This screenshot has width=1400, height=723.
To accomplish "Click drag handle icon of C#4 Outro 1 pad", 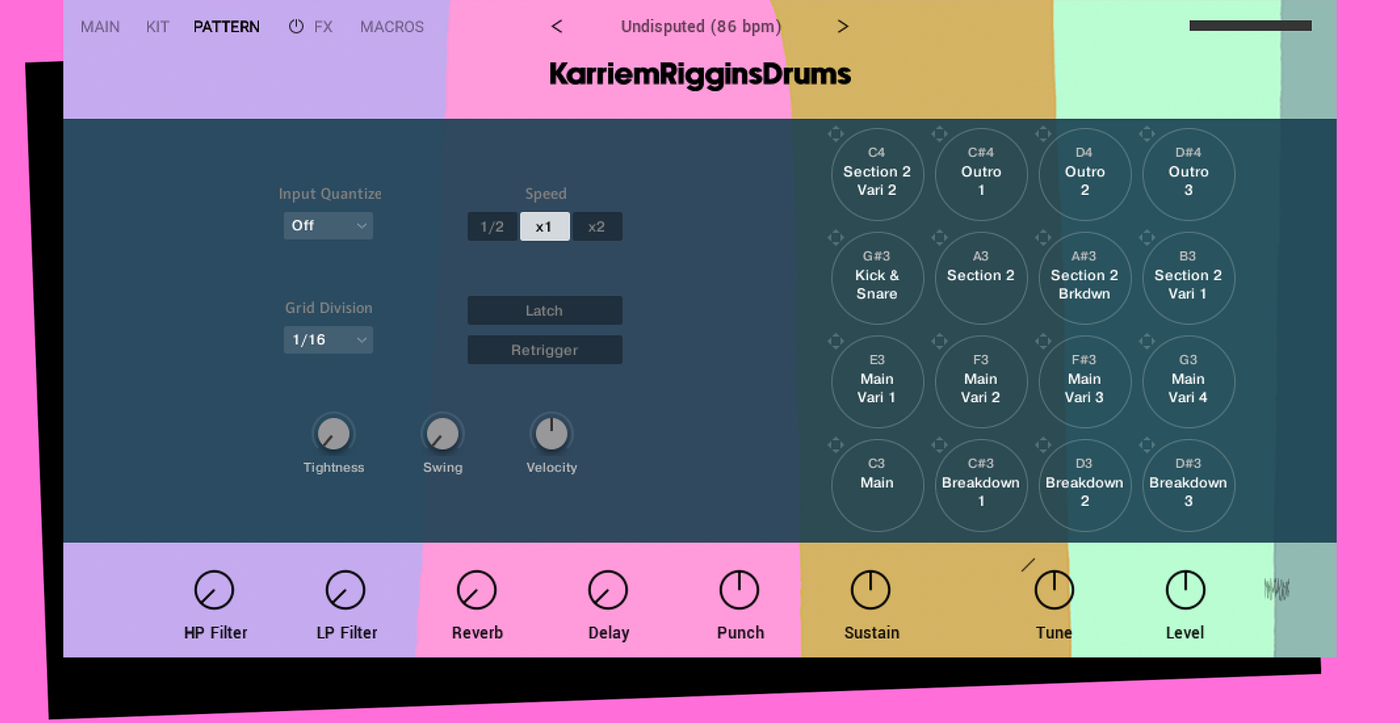I will pos(940,134).
